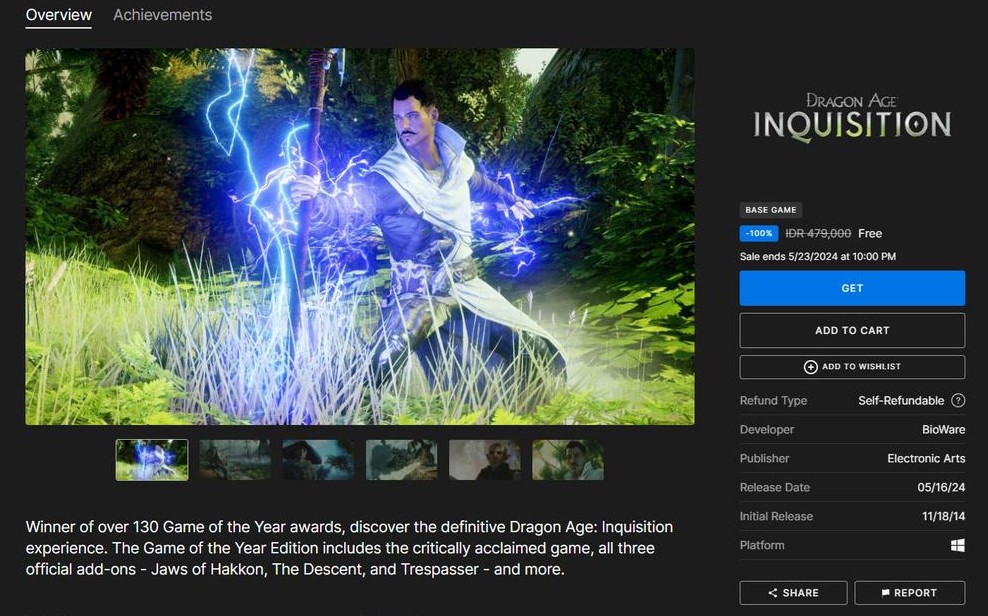Select the Overview tab

(58, 15)
